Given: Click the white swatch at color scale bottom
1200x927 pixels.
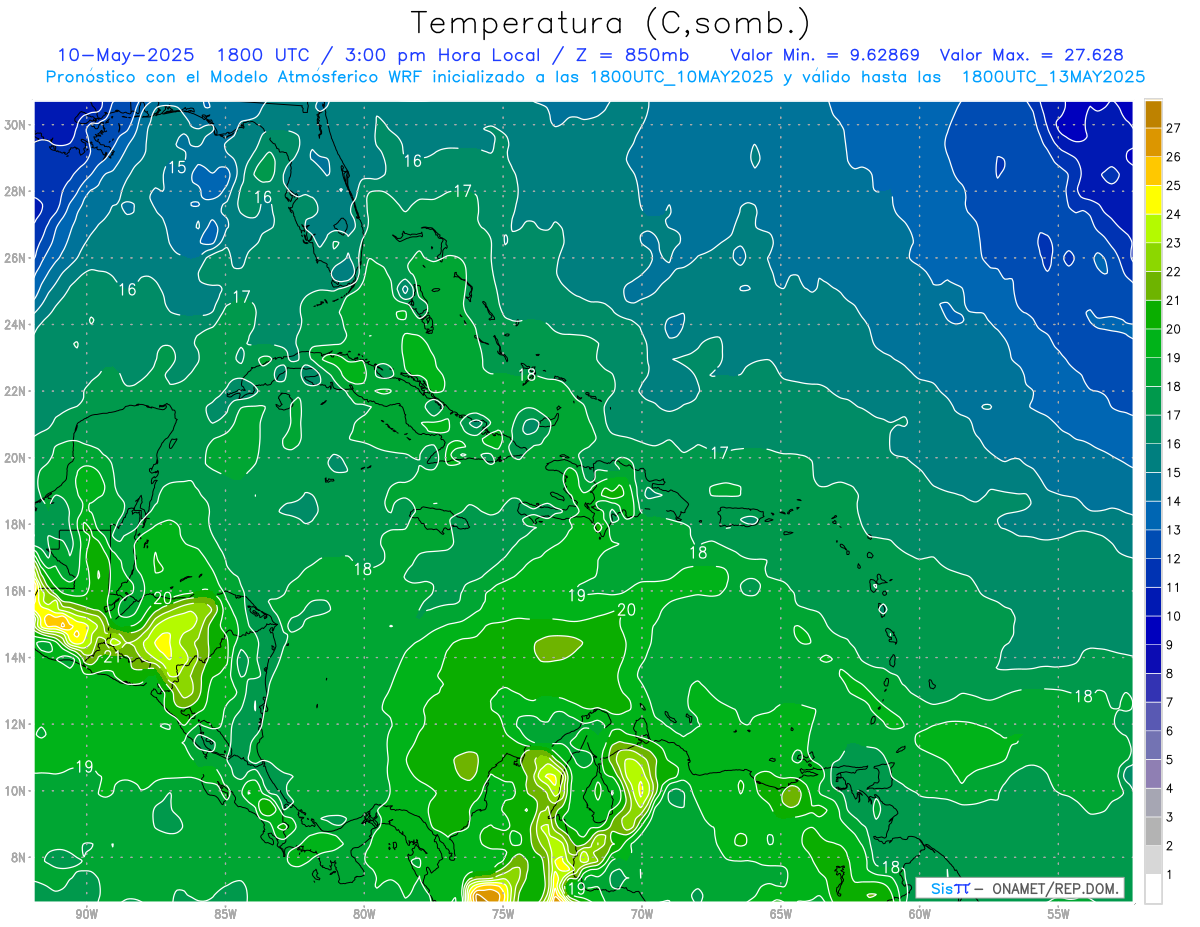Looking at the screenshot, I should point(1153,888).
